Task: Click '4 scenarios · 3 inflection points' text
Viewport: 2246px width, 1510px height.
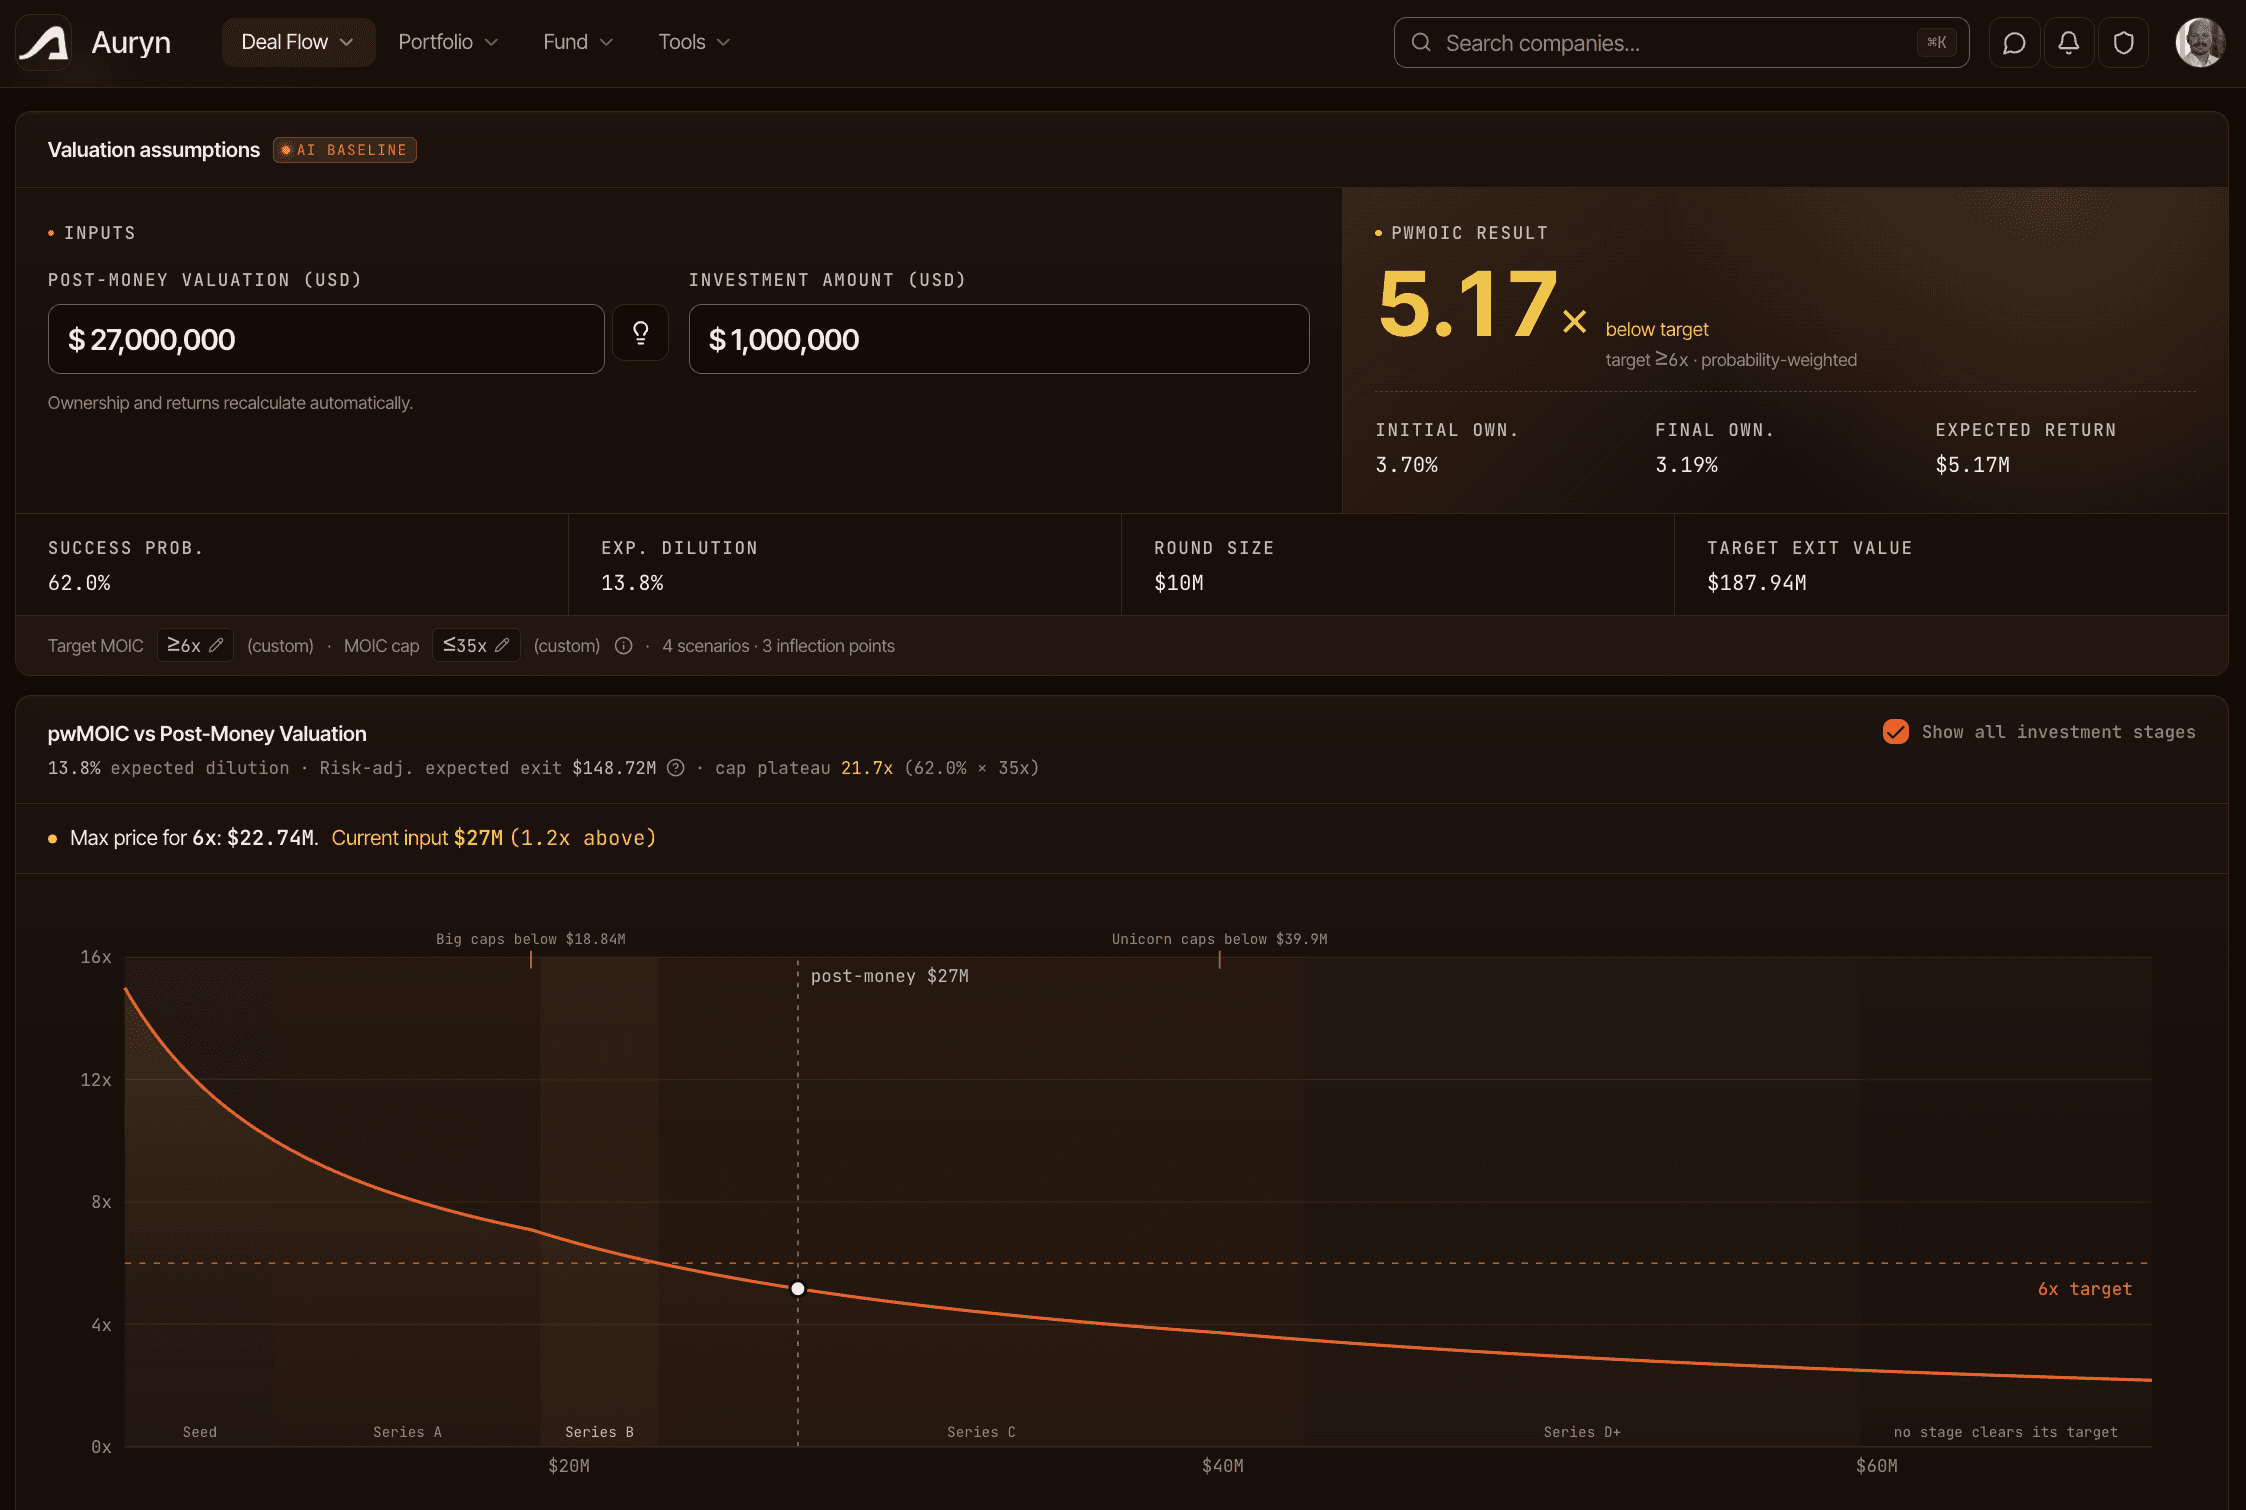Action: 778,646
